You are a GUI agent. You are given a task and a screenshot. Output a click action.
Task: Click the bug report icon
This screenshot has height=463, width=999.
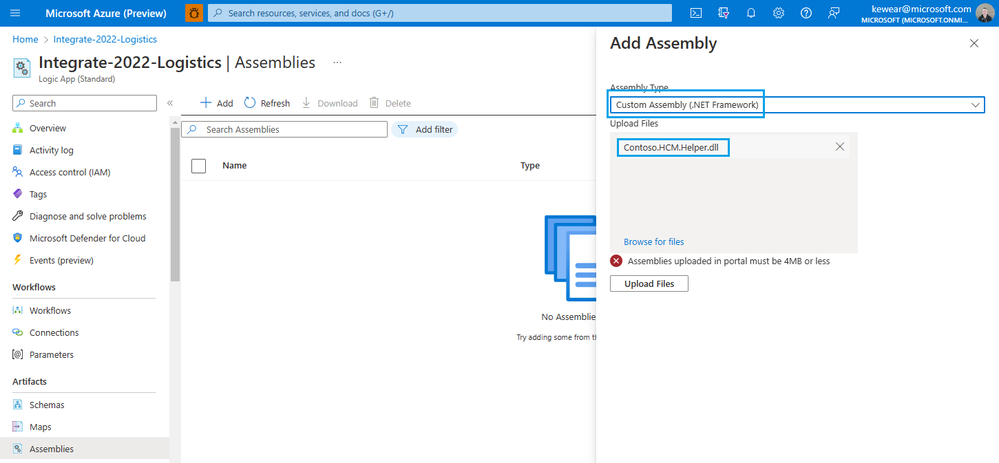tap(194, 13)
